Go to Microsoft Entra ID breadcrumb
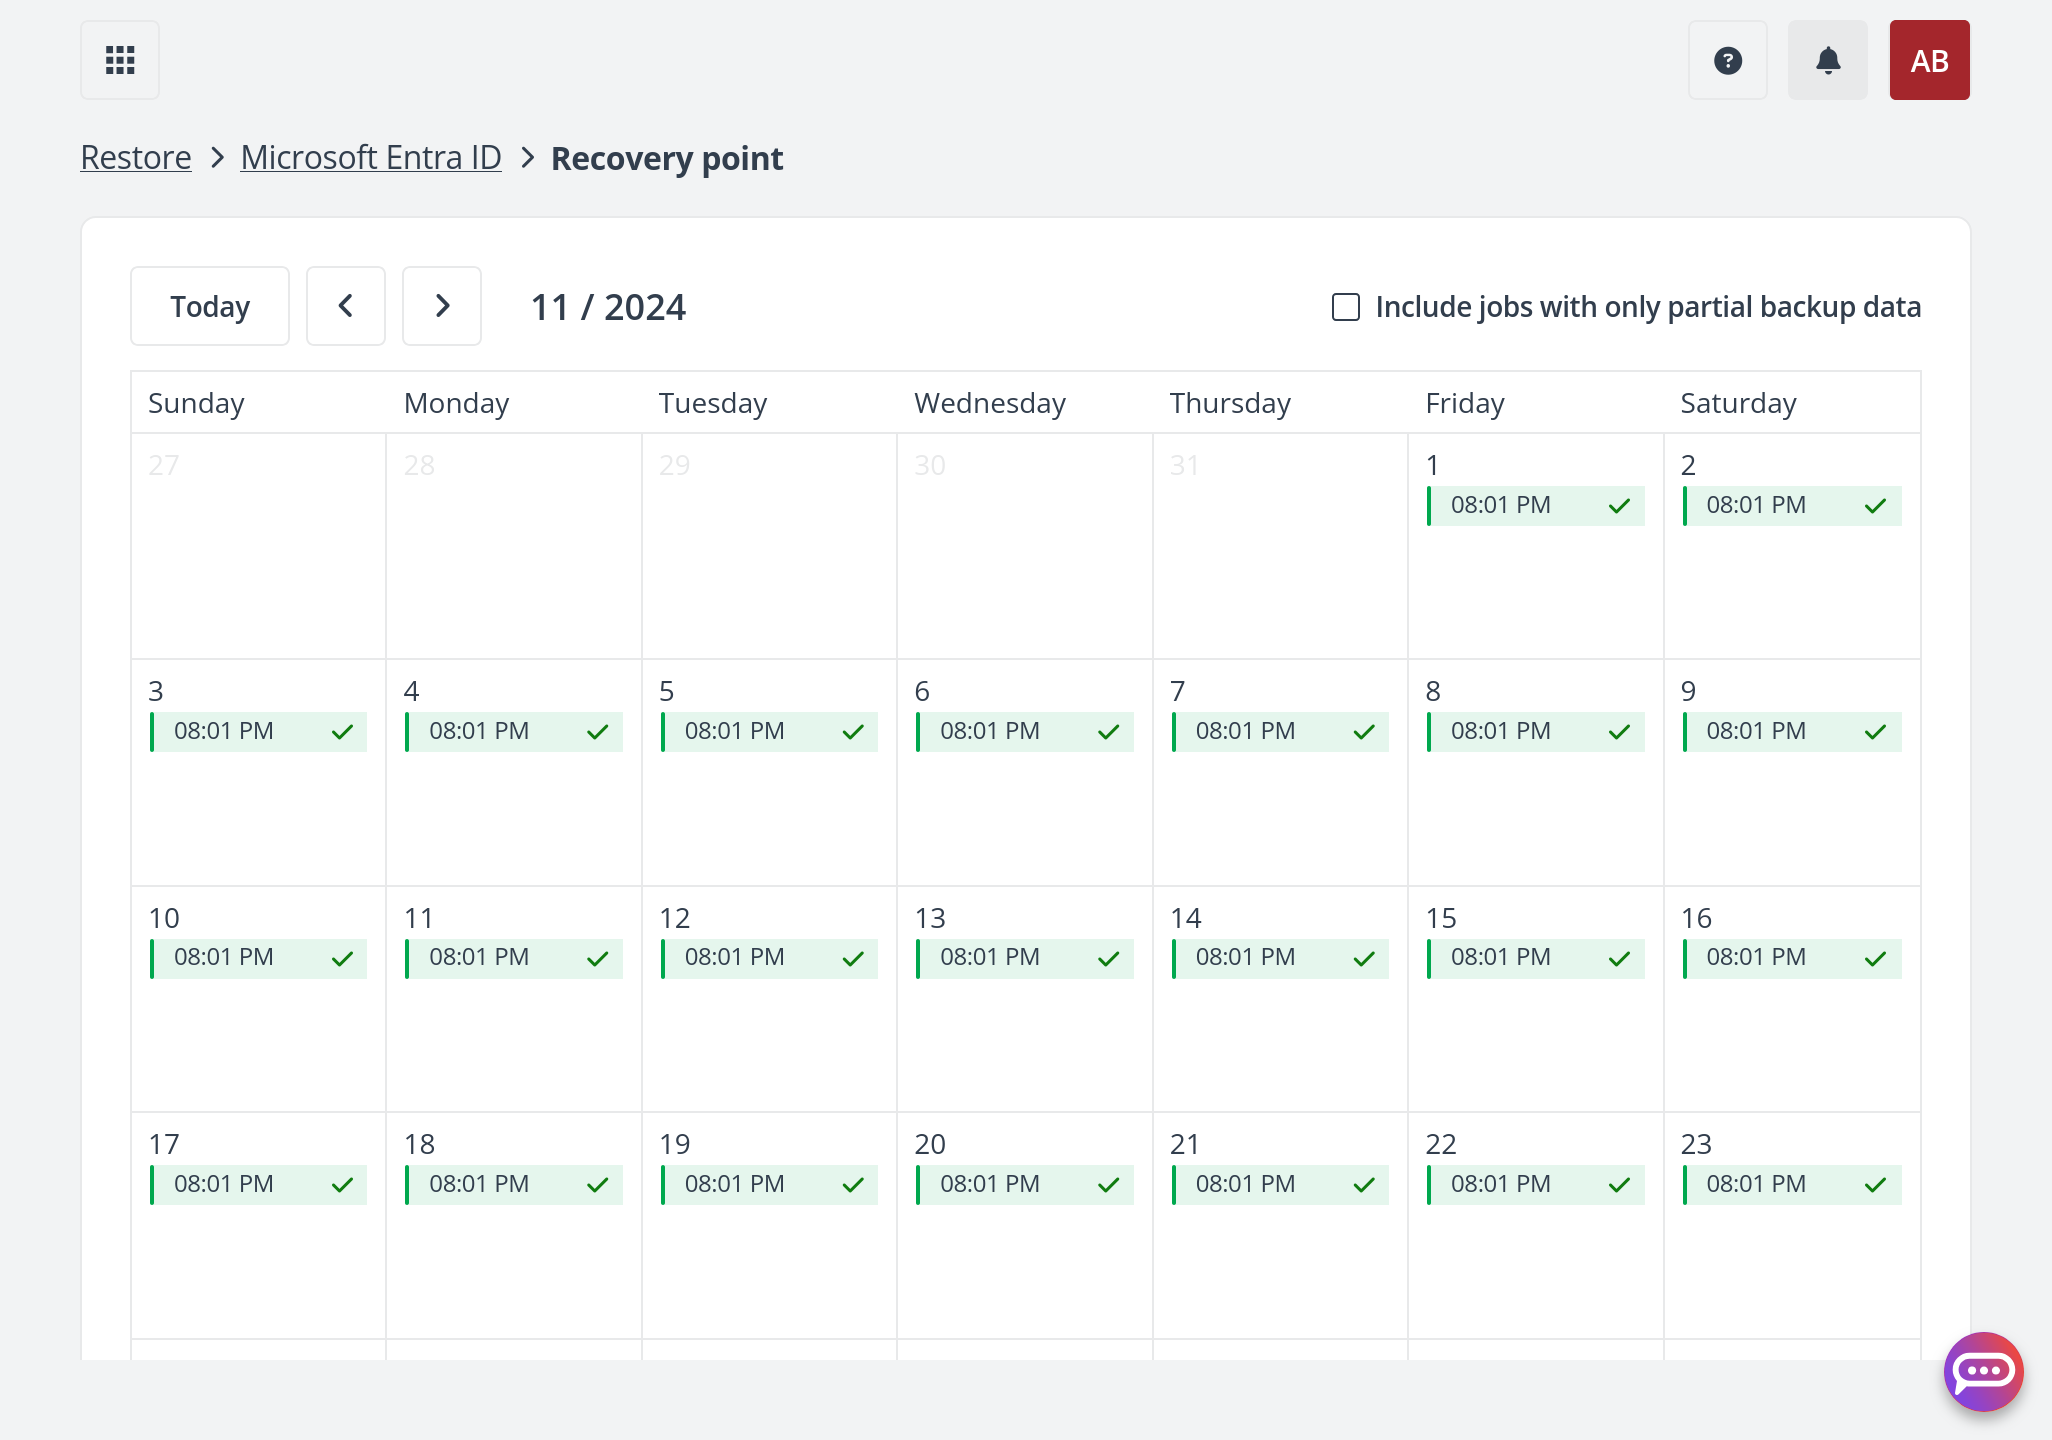The image size is (2052, 1440). click(371, 158)
